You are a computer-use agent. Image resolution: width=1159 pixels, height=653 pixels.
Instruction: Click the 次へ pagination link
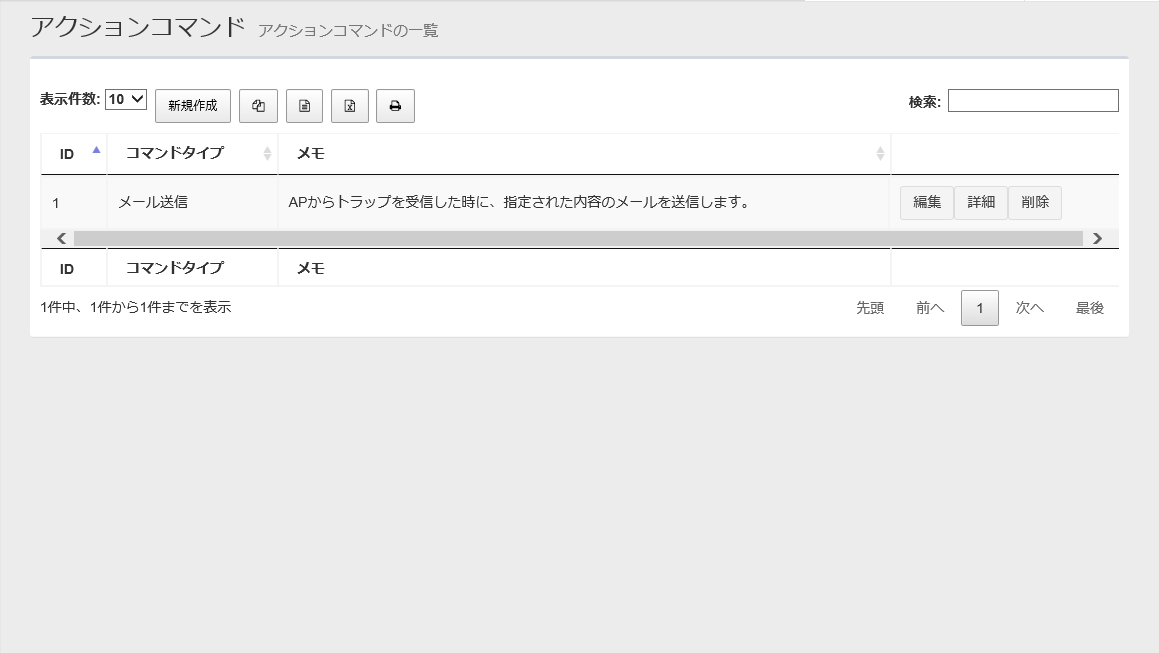coord(1030,308)
